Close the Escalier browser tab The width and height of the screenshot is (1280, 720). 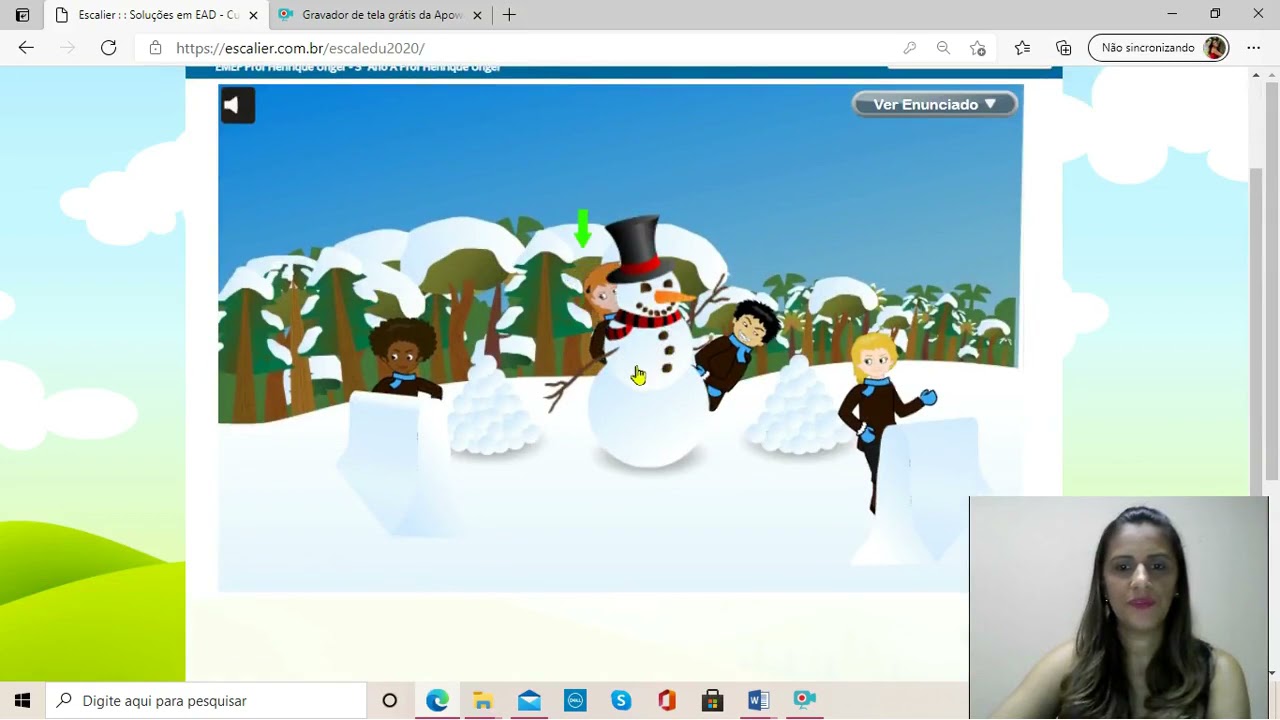point(253,15)
